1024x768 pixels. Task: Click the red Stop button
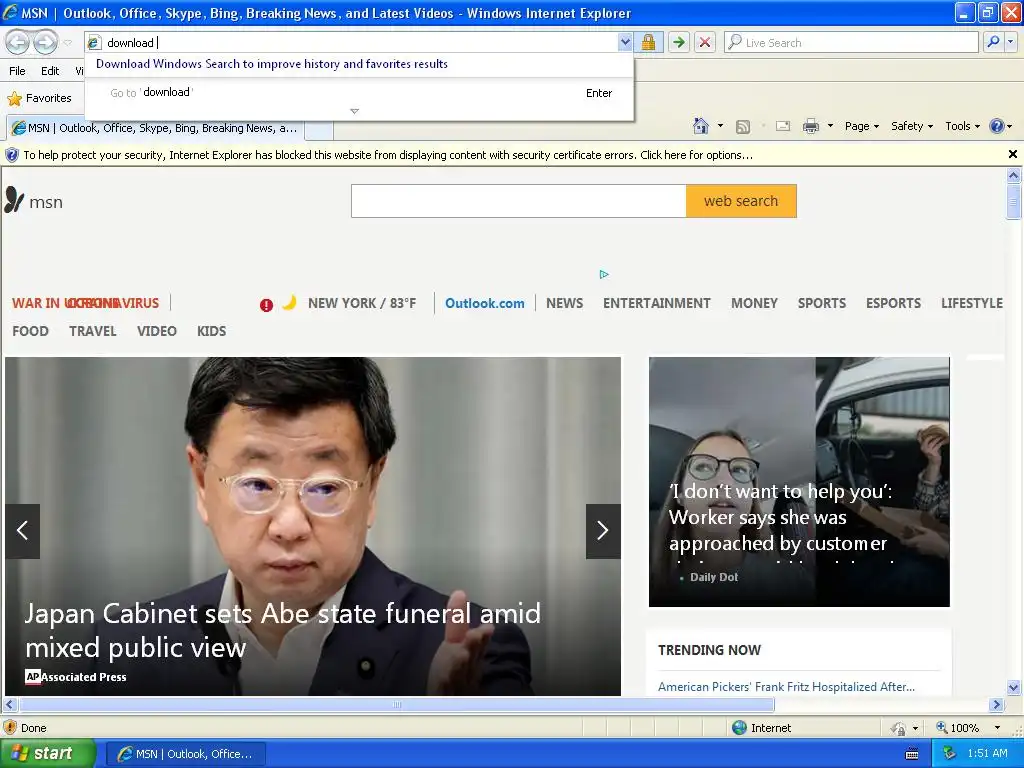(705, 42)
